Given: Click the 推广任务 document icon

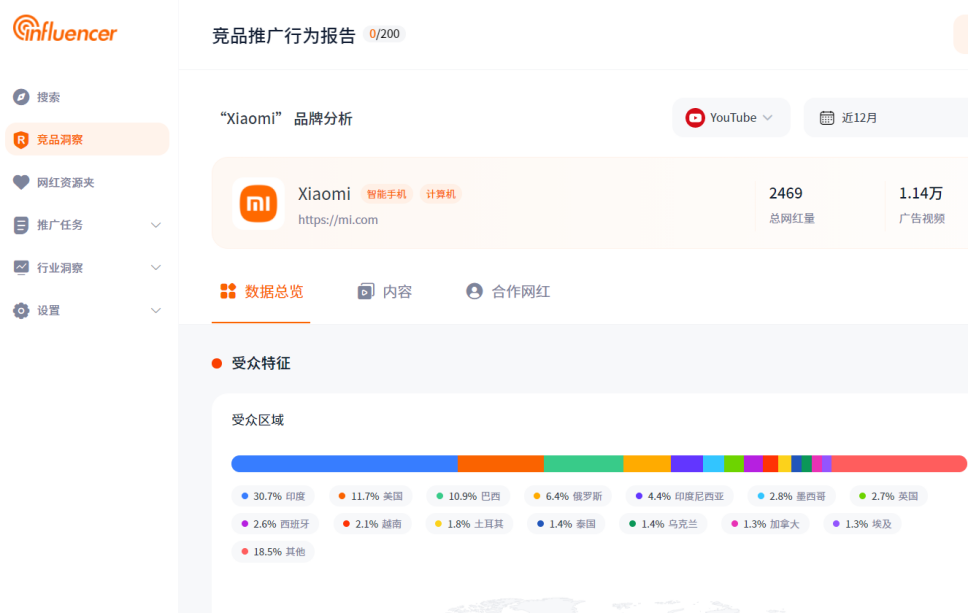Looking at the screenshot, I should [x=21, y=225].
